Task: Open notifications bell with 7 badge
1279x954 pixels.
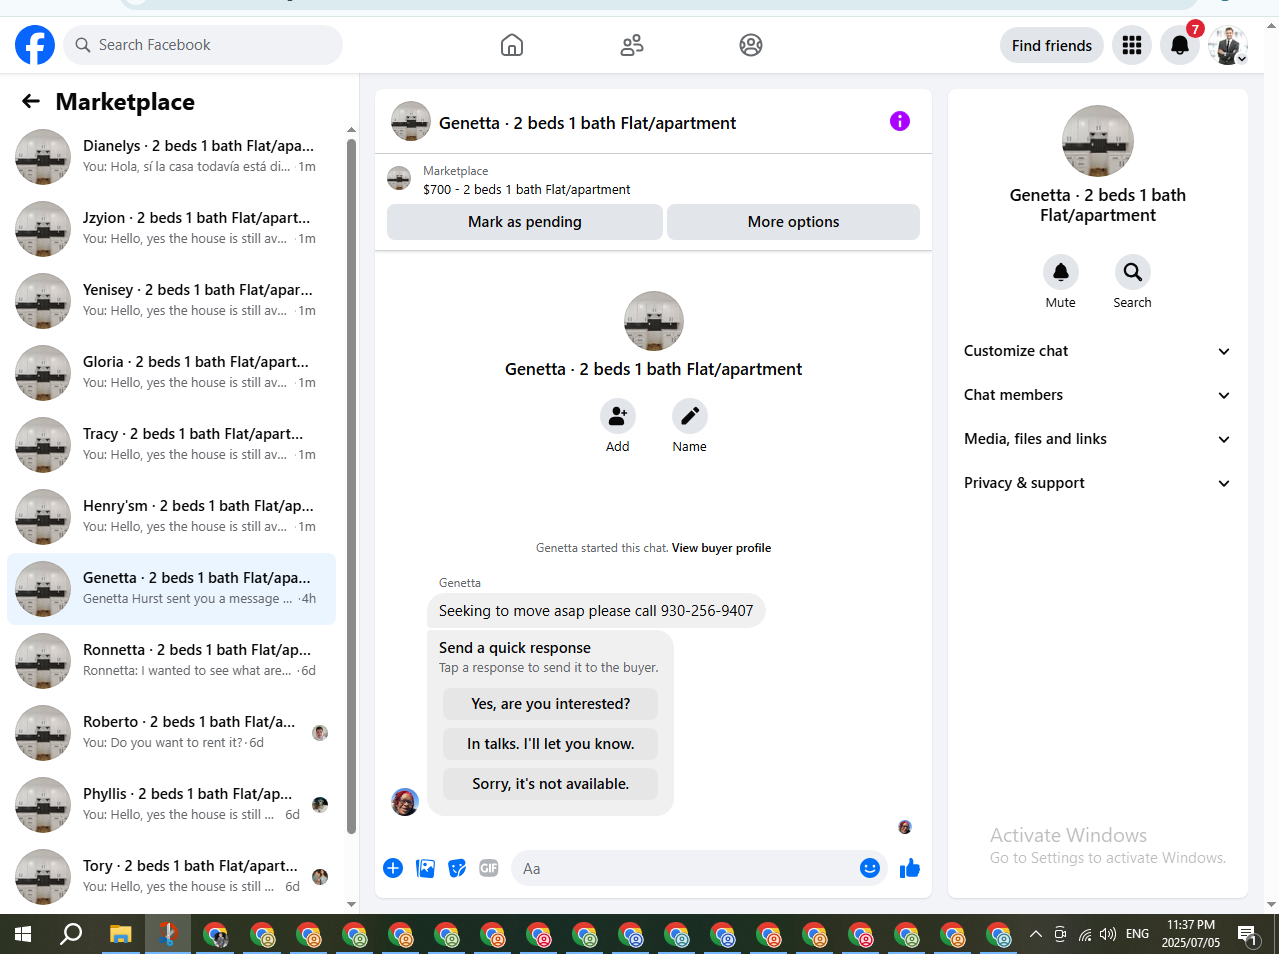Action: click(x=1180, y=45)
